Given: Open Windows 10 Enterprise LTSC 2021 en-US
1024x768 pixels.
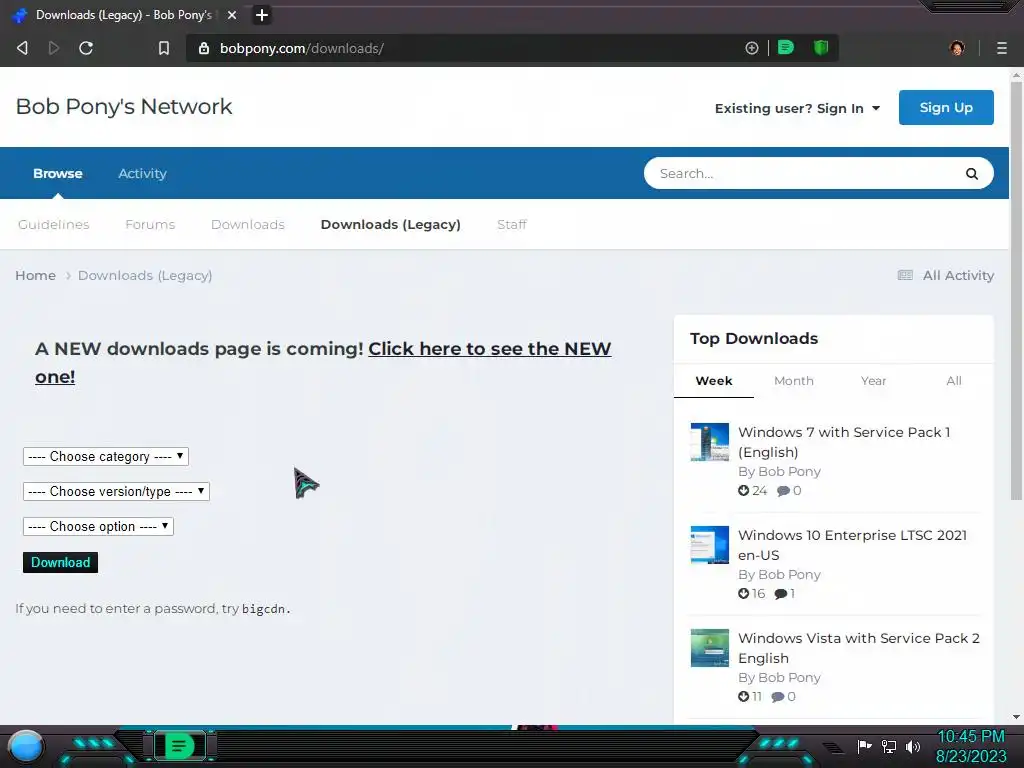Looking at the screenshot, I should point(852,545).
